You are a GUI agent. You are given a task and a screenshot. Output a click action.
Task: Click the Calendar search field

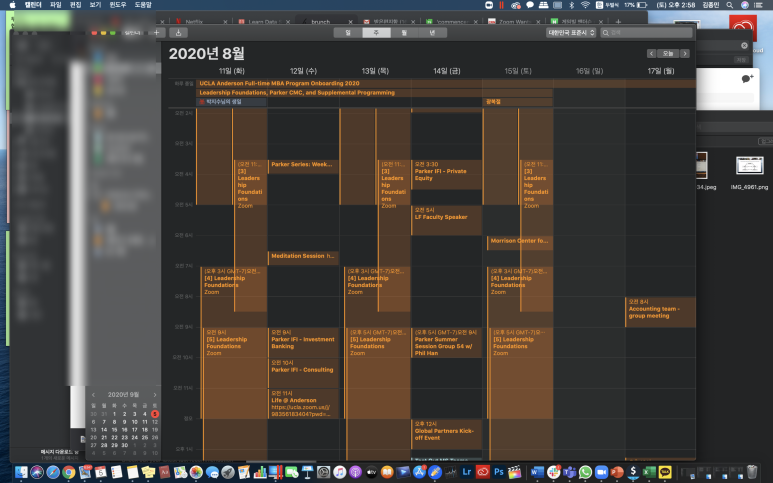point(646,33)
